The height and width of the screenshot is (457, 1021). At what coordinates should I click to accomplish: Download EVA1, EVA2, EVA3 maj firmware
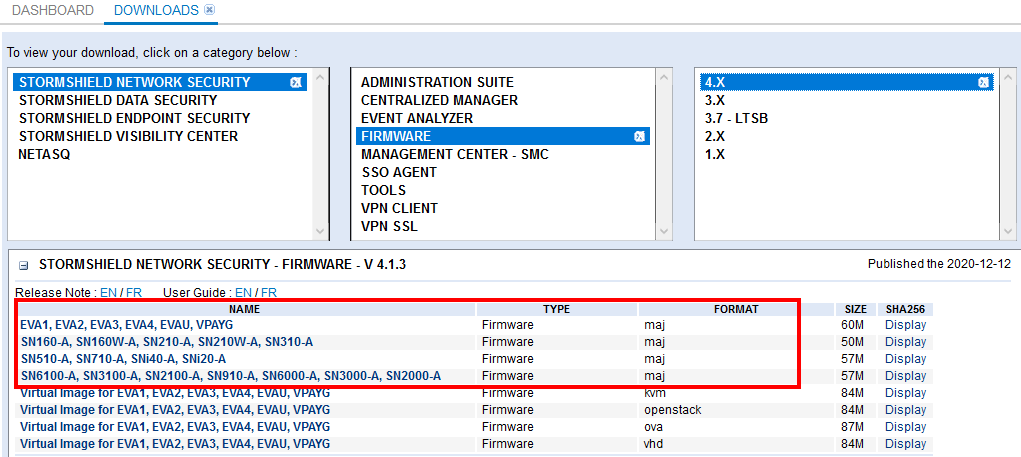[x=126, y=325]
